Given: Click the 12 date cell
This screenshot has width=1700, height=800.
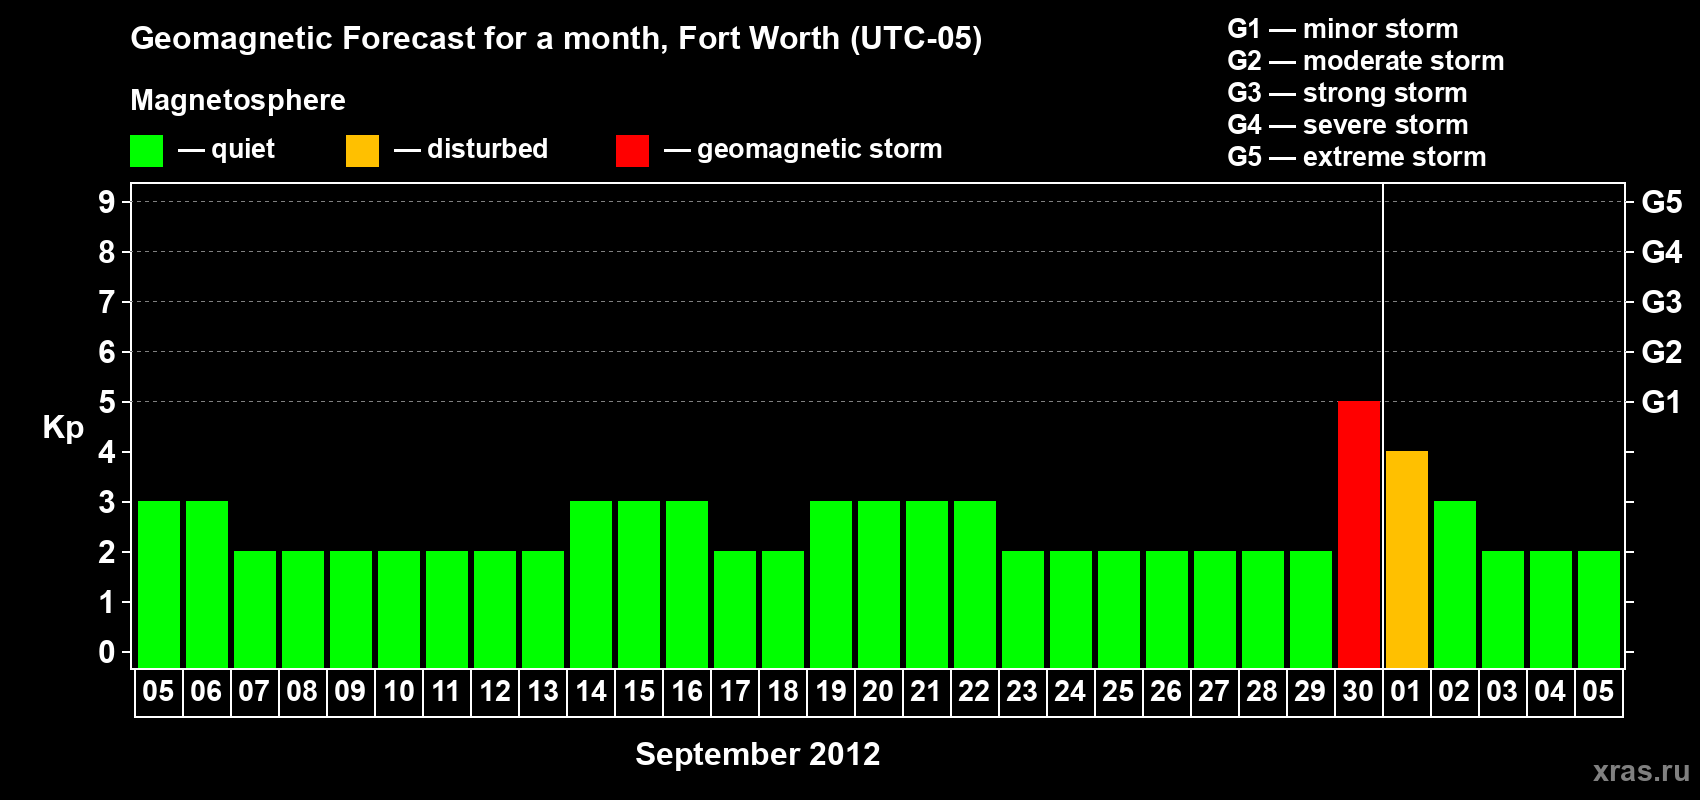Looking at the screenshot, I should [495, 692].
